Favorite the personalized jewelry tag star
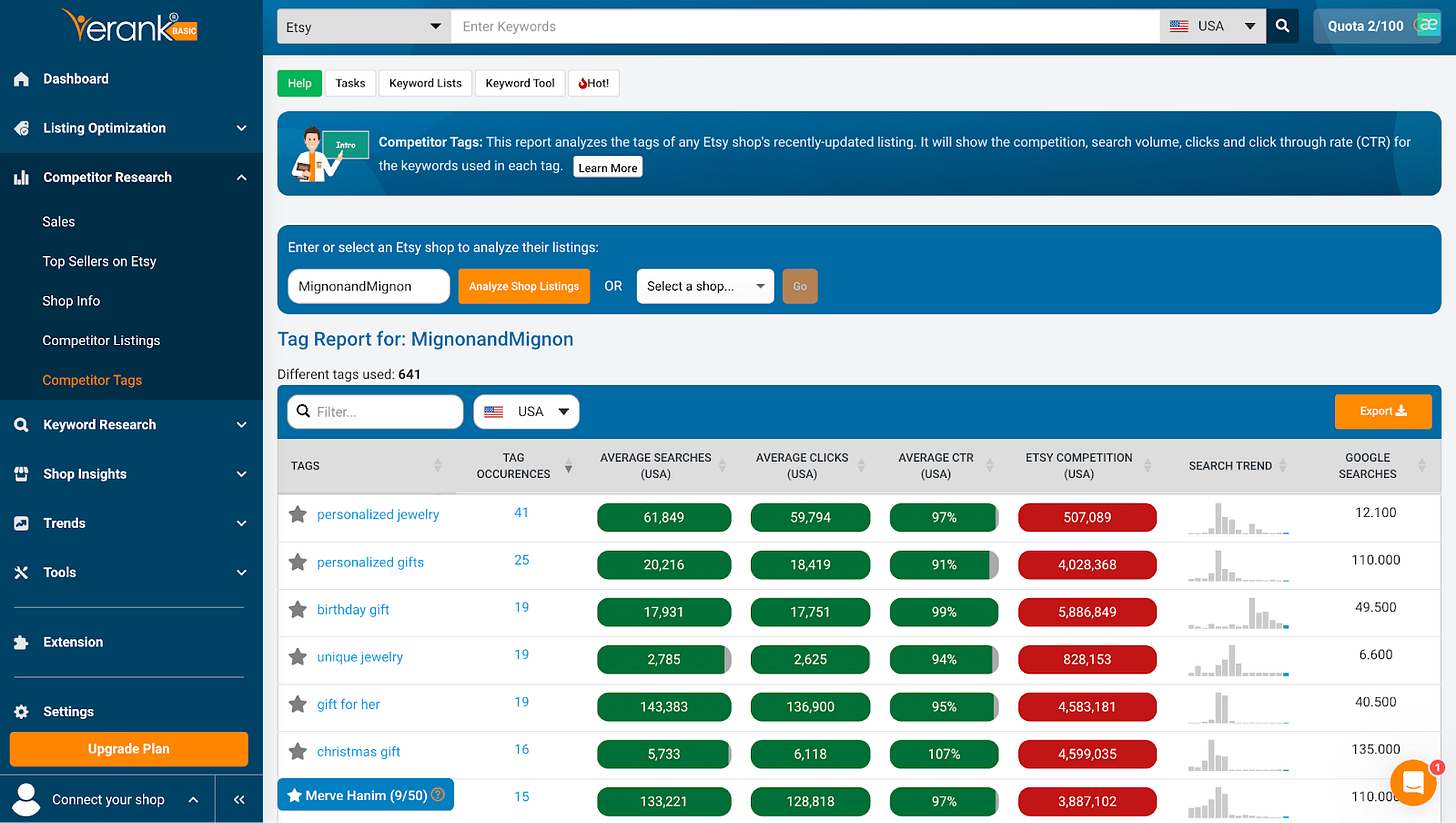The image size is (1456, 823). click(297, 514)
